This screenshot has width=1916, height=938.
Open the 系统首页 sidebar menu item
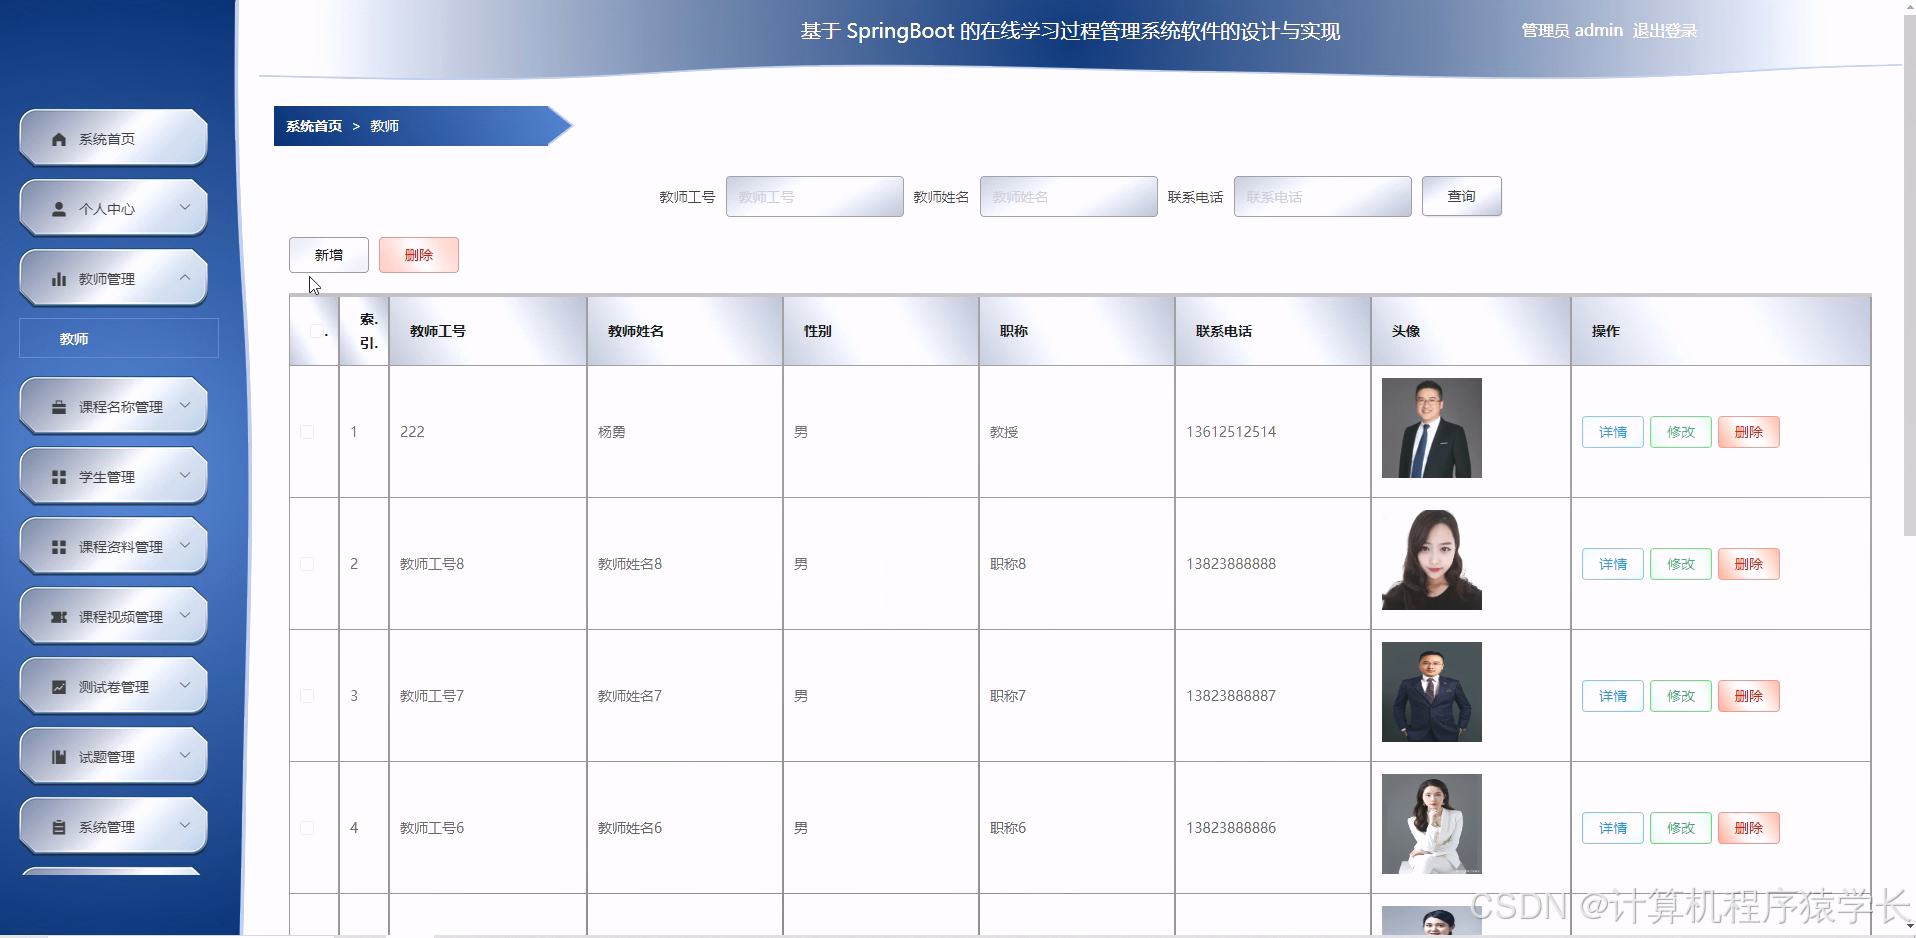113,138
